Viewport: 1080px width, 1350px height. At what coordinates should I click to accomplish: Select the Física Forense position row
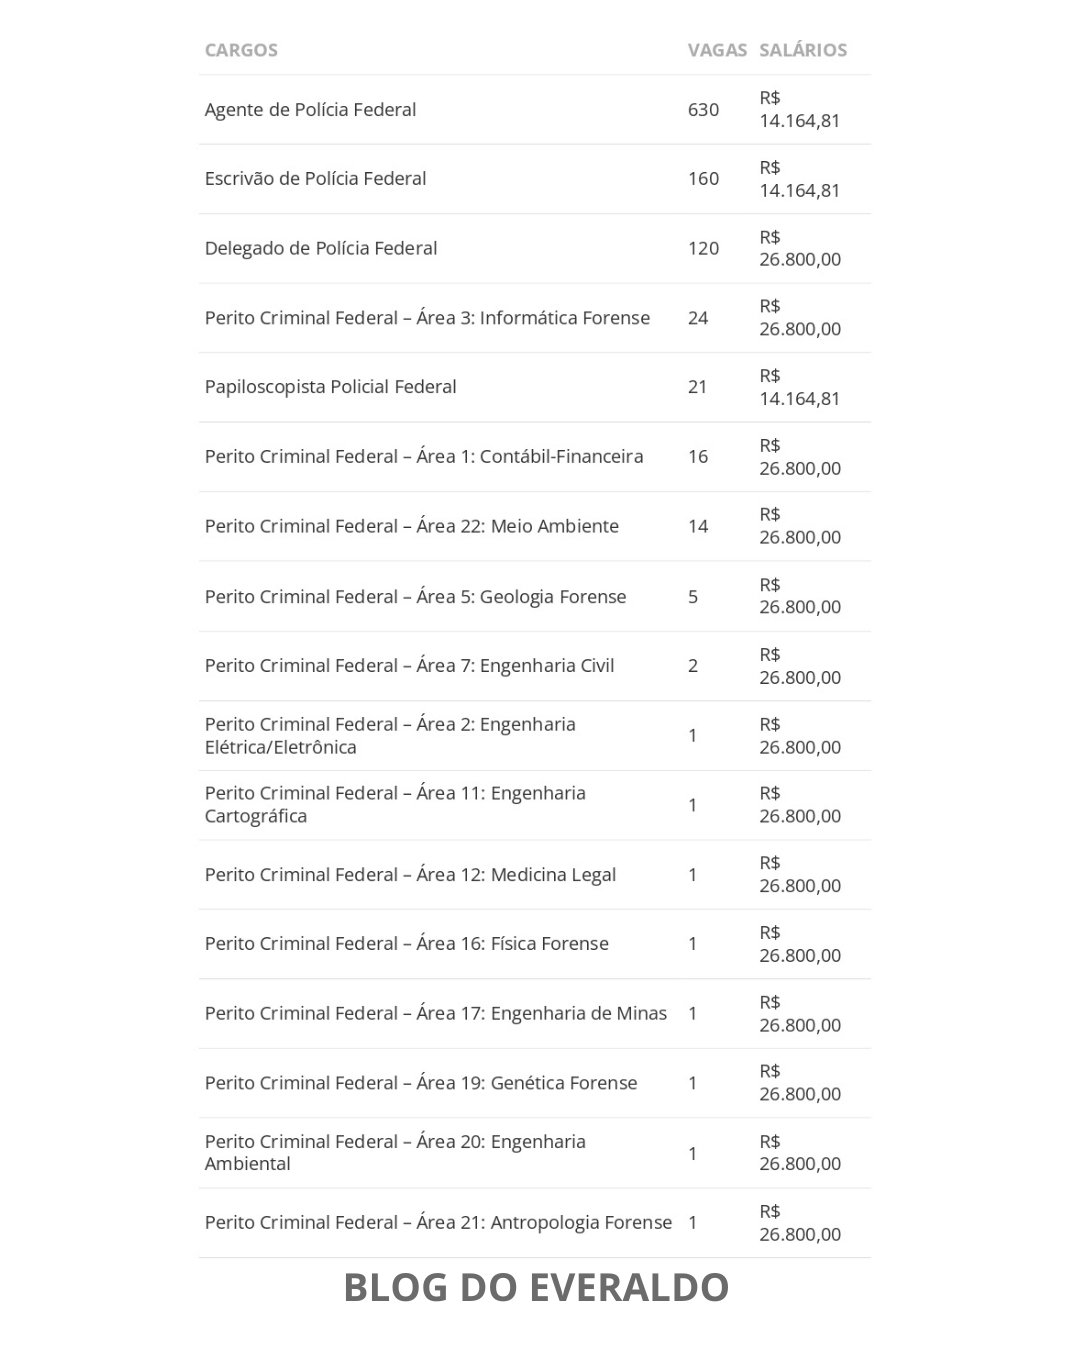tap(406, 944)
